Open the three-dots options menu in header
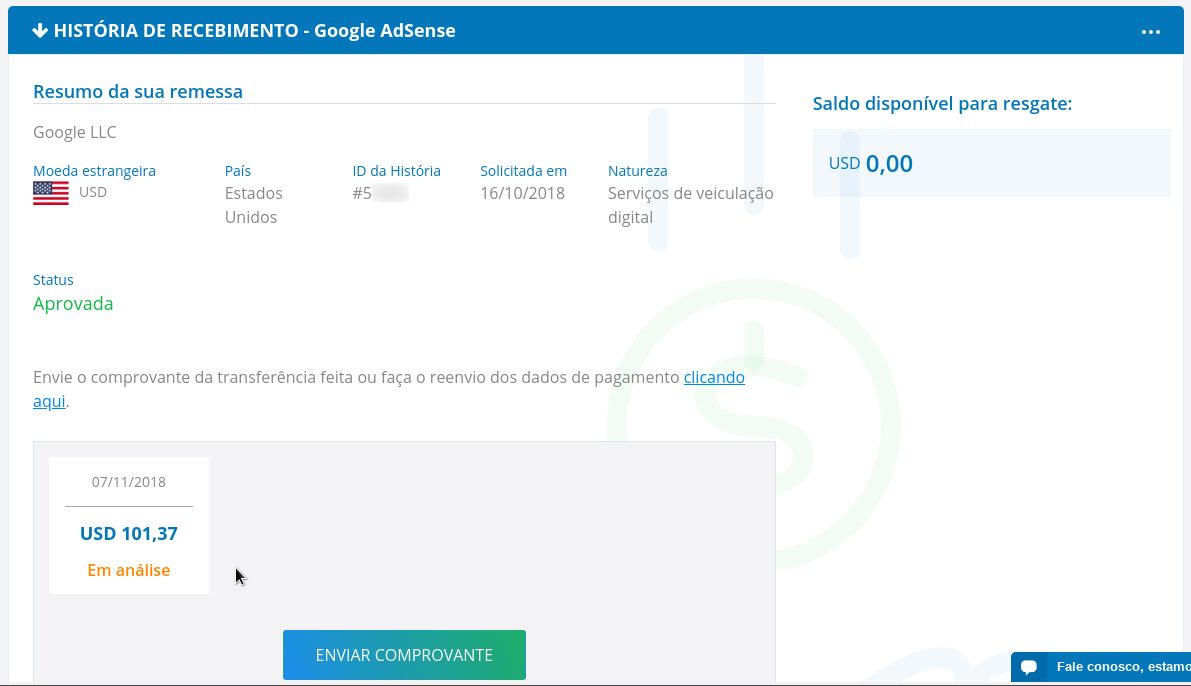Viewport: 1191px width, 686px height. coord(1150,31)
